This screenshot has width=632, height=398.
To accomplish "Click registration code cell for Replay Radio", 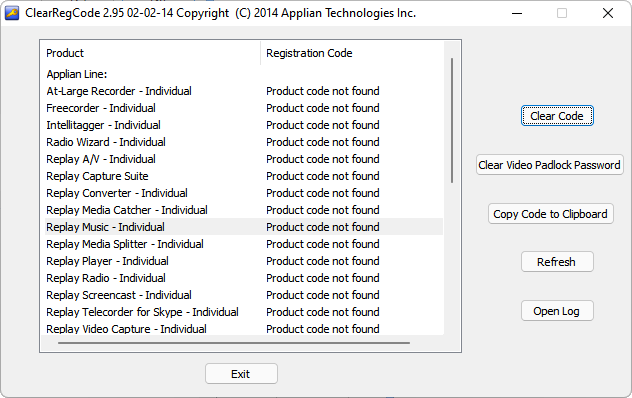I will pos(323,278).
